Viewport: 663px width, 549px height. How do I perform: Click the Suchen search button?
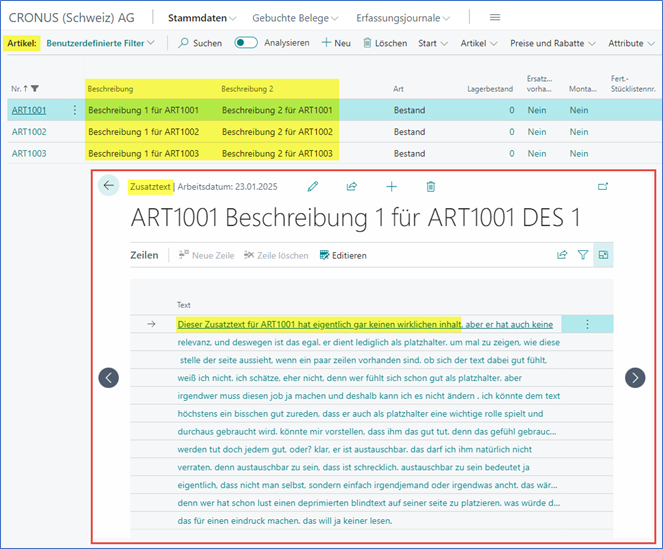pyautogui.click(x=200, y=44)
